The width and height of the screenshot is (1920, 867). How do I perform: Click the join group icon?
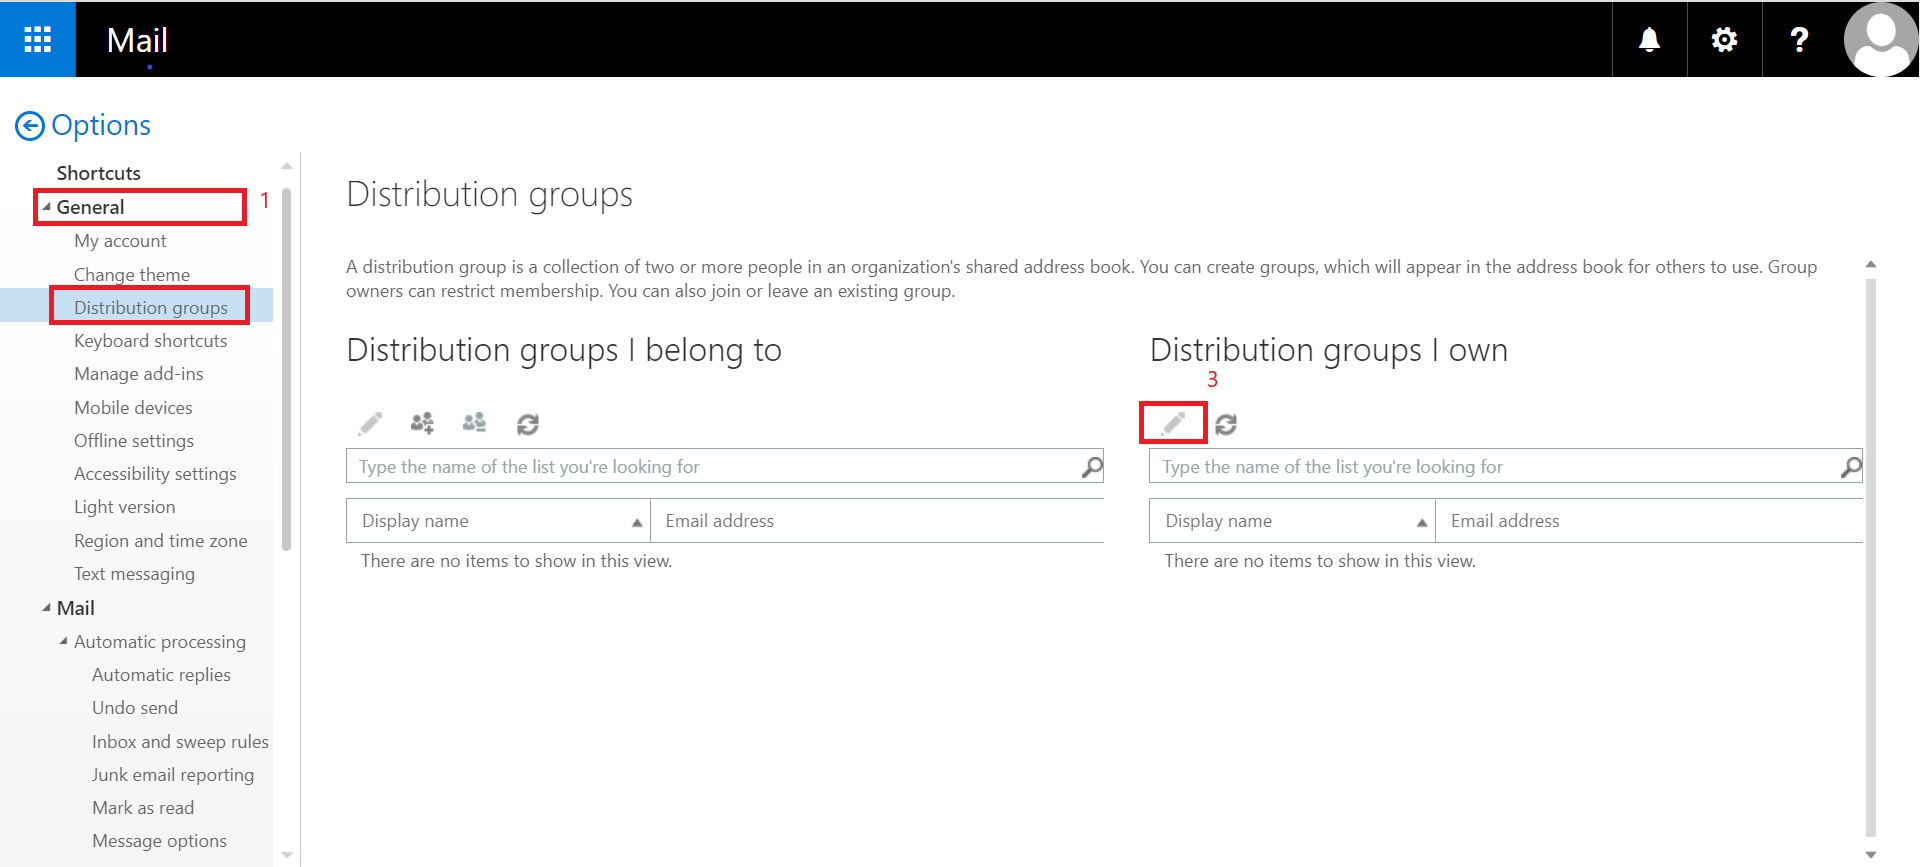pos(422,424)
